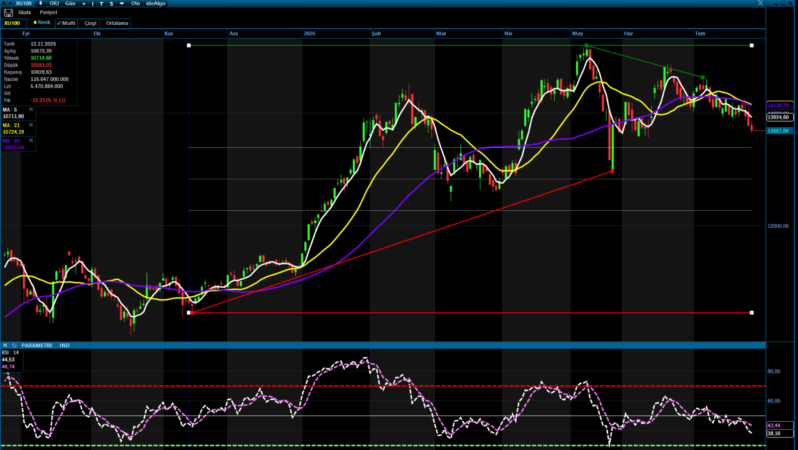Open the Periyot menu
The image size is (798, 450).
48,12
